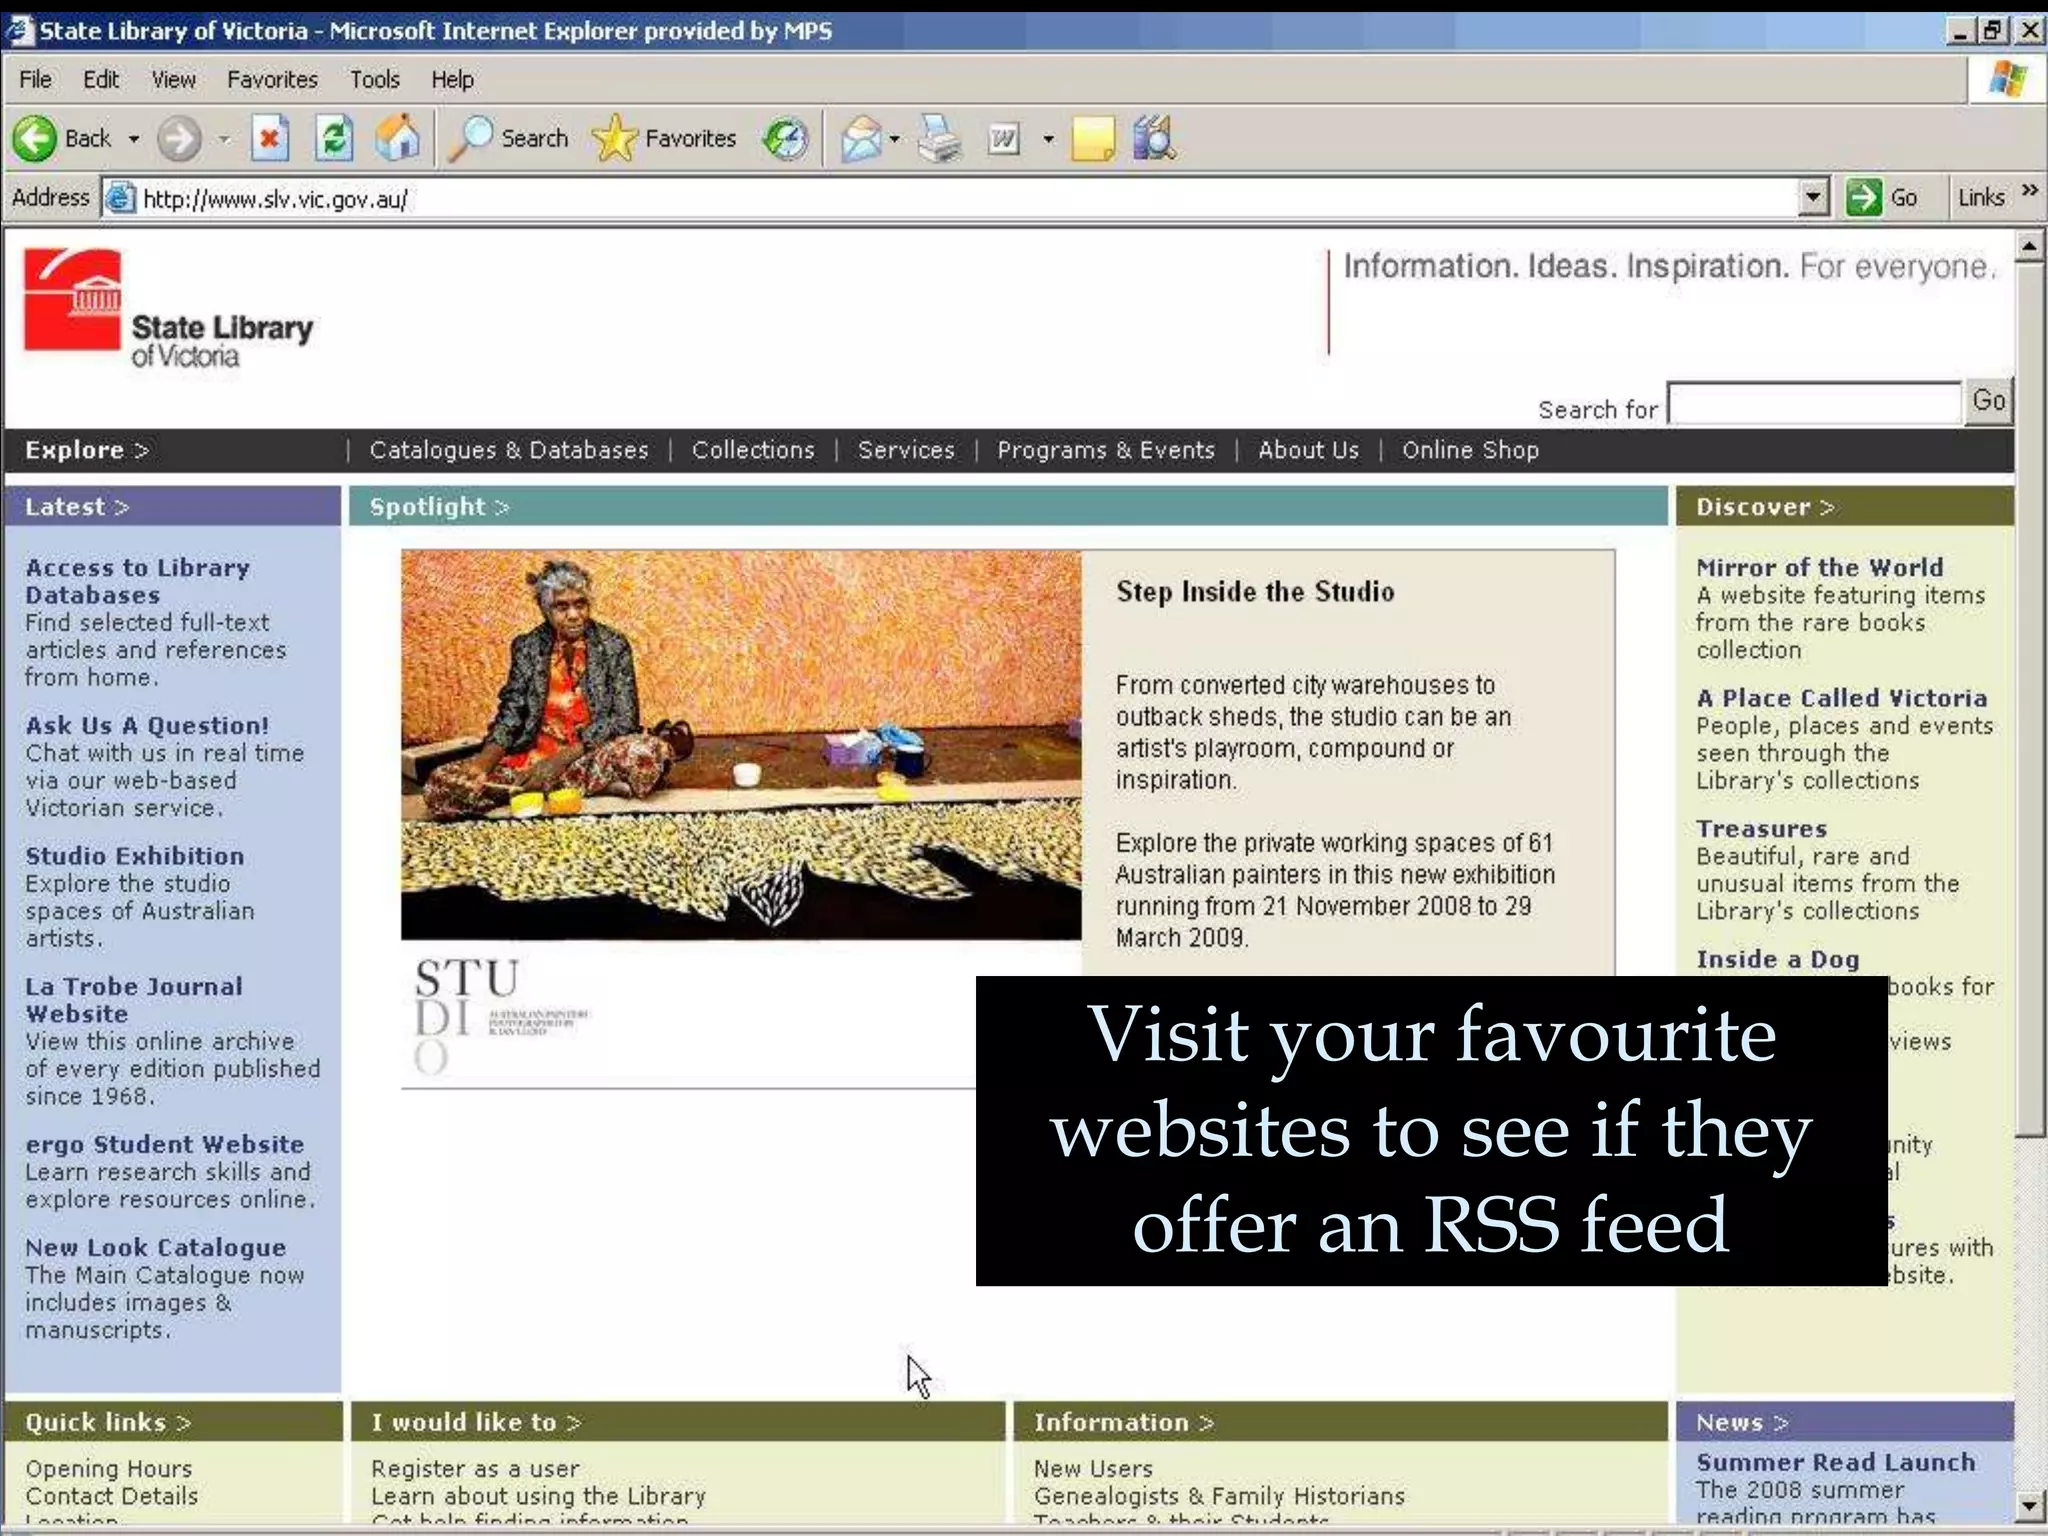This screenshot has width=2048, height=1536.
Task: Open the Favorites menu
Action: click(272, 79)
